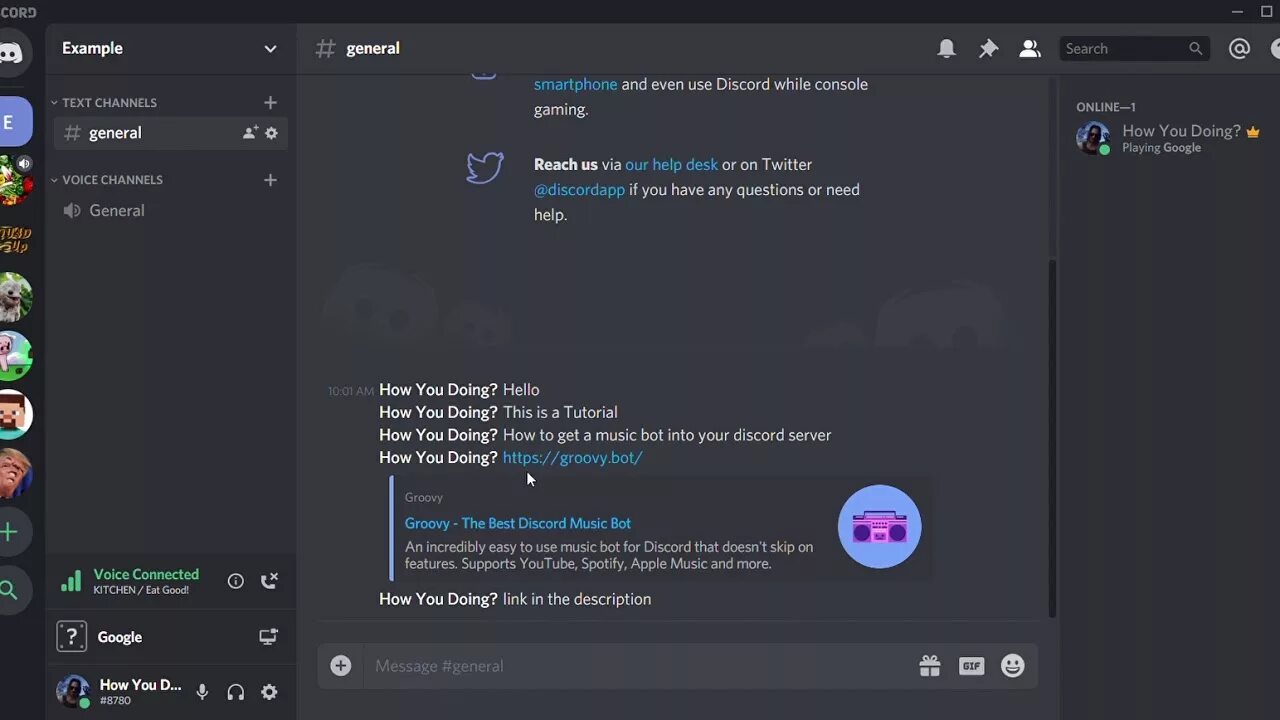Click the Voice Connected status text
The image size is (1280, 720).
click(x=146, y=574)
